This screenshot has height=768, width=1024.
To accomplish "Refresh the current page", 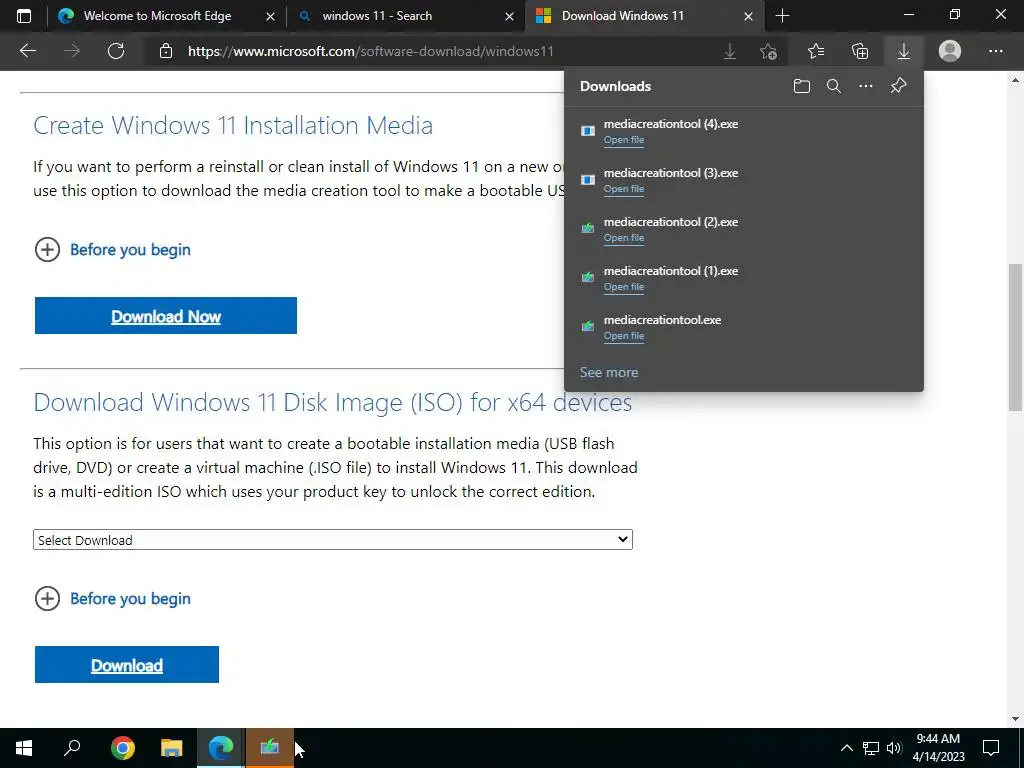I will 116,51.
